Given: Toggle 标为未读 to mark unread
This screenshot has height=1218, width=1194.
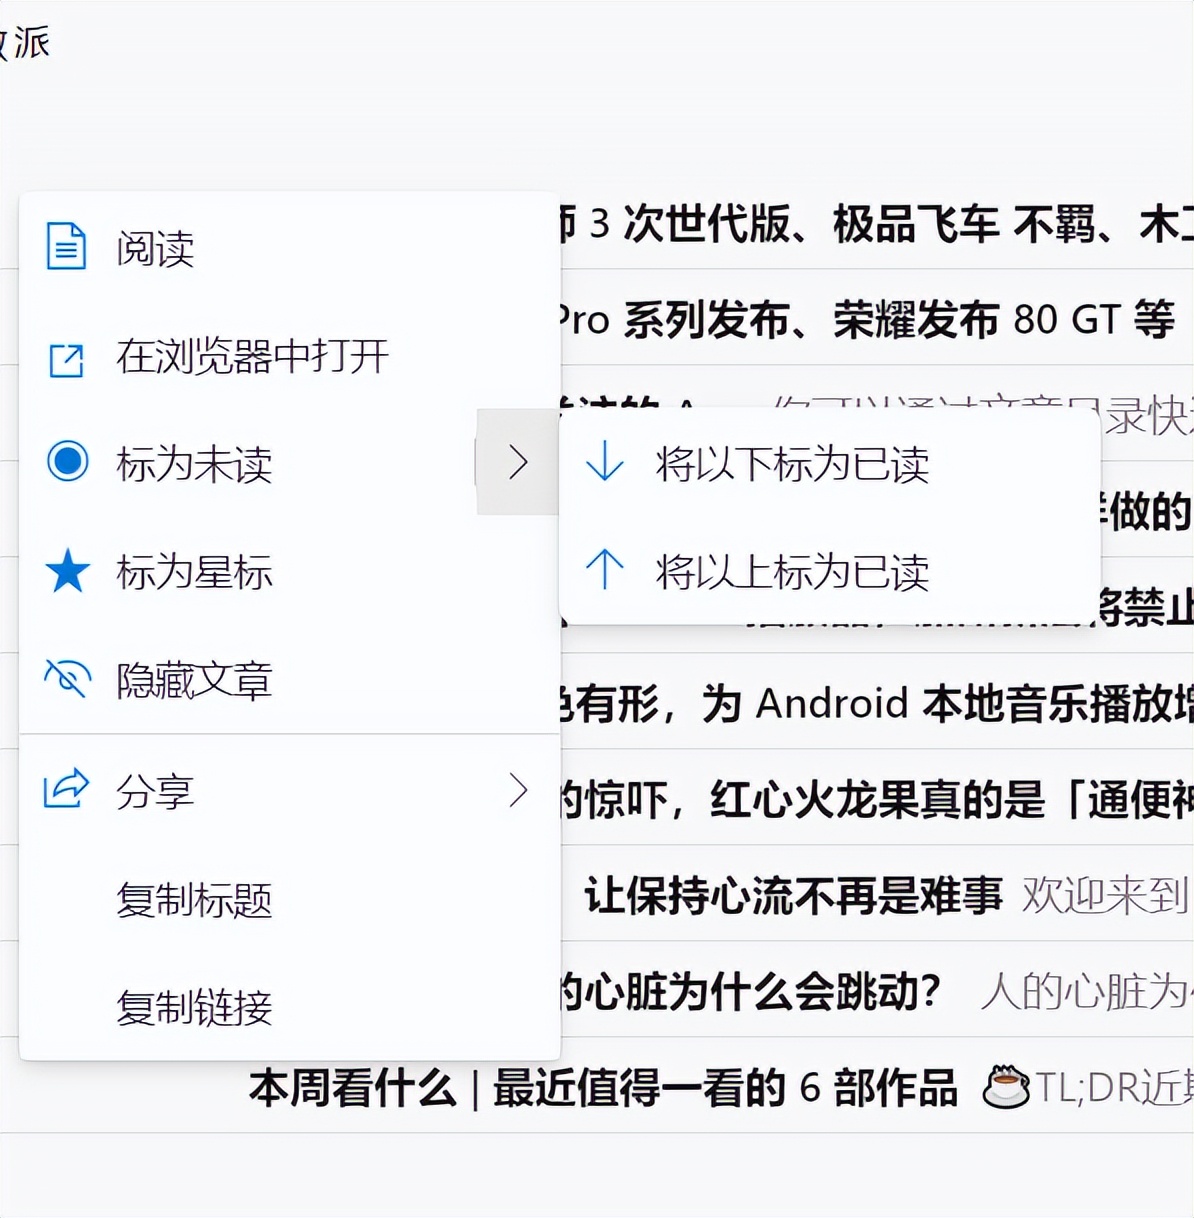Looking at the screenshot, I should [x=195, y=463].
